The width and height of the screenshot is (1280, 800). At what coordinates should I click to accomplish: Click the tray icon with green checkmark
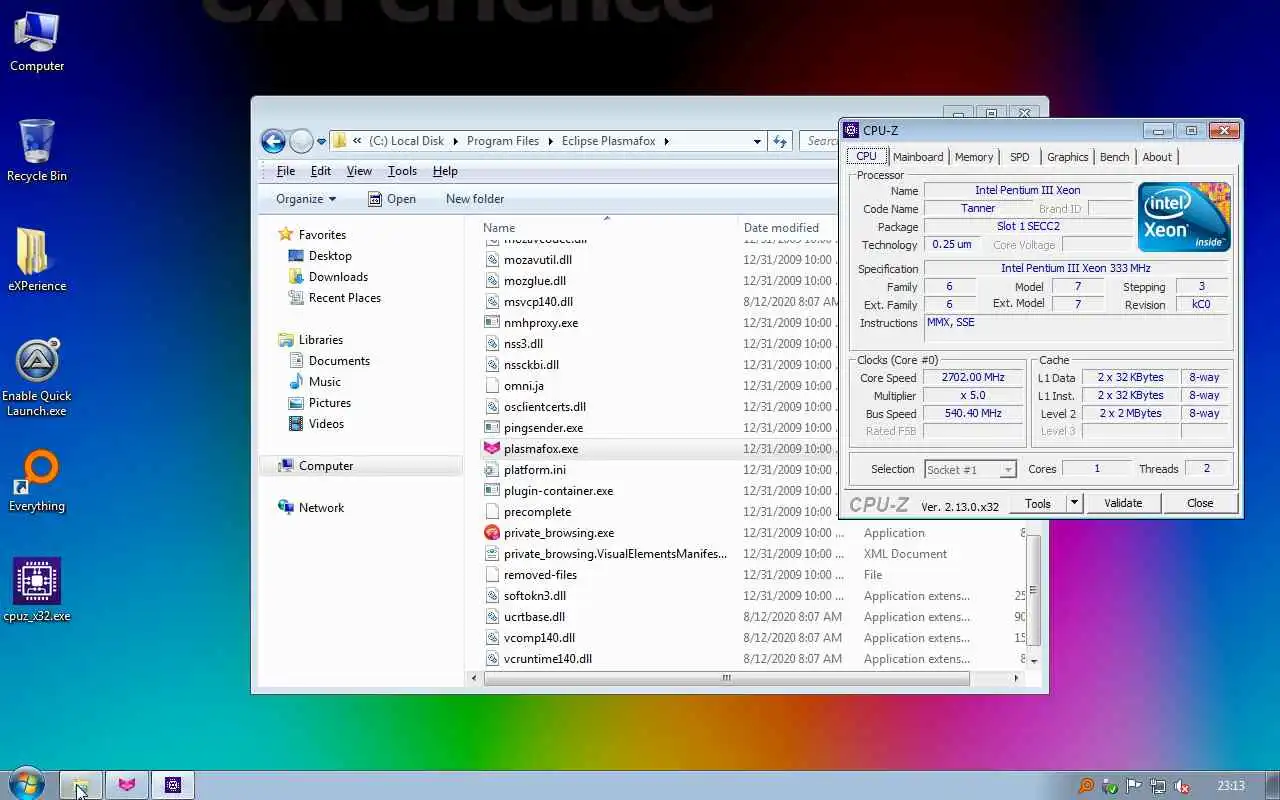click(x=1110, y=786)
